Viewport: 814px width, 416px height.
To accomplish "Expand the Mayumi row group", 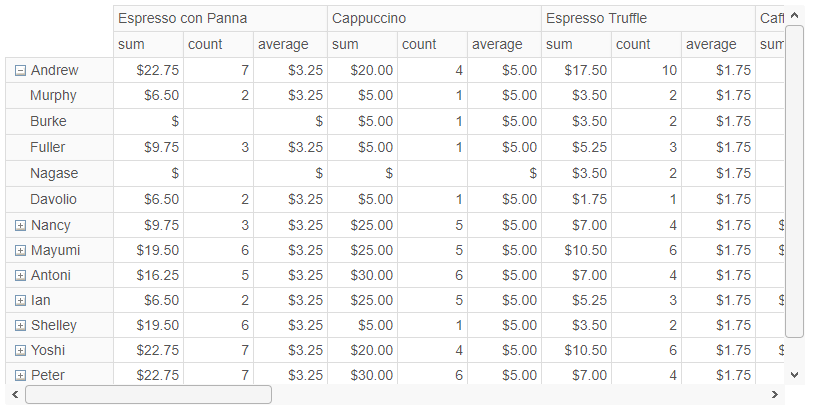I will [x=20, y=251].
